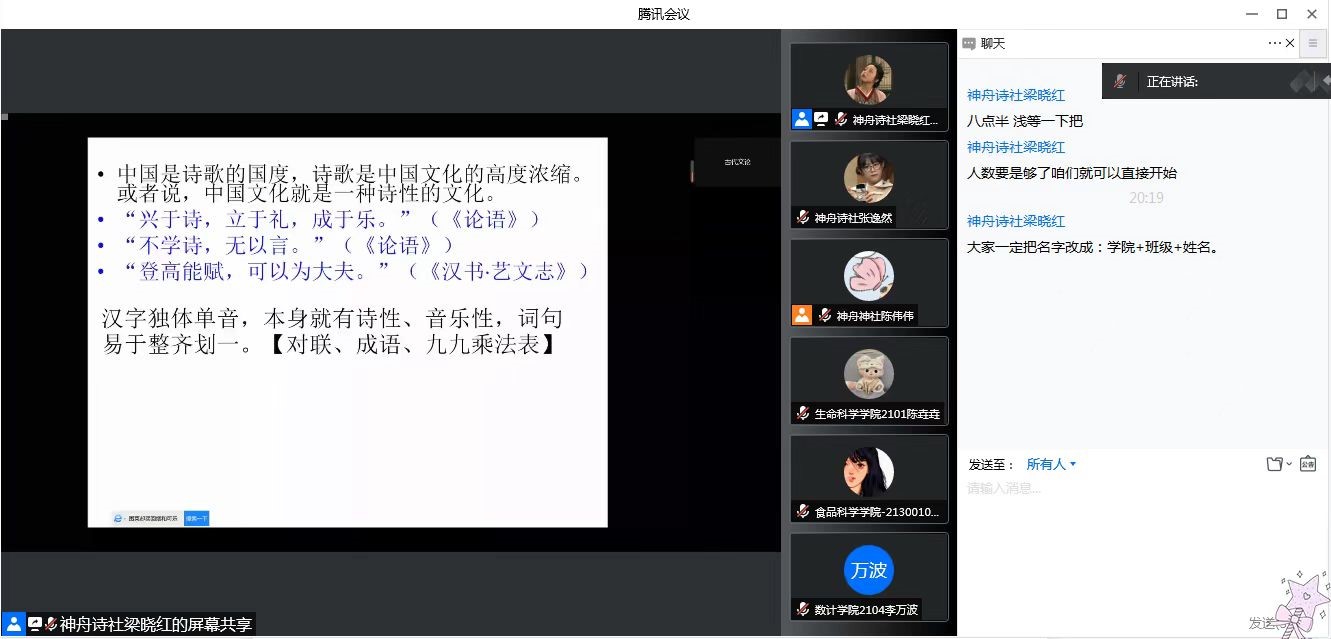The width and height of the screenshot is (1331, 639).
Task: Click the orange co-host badge on 陈伟伟's tile
Action: pos(801,315)
